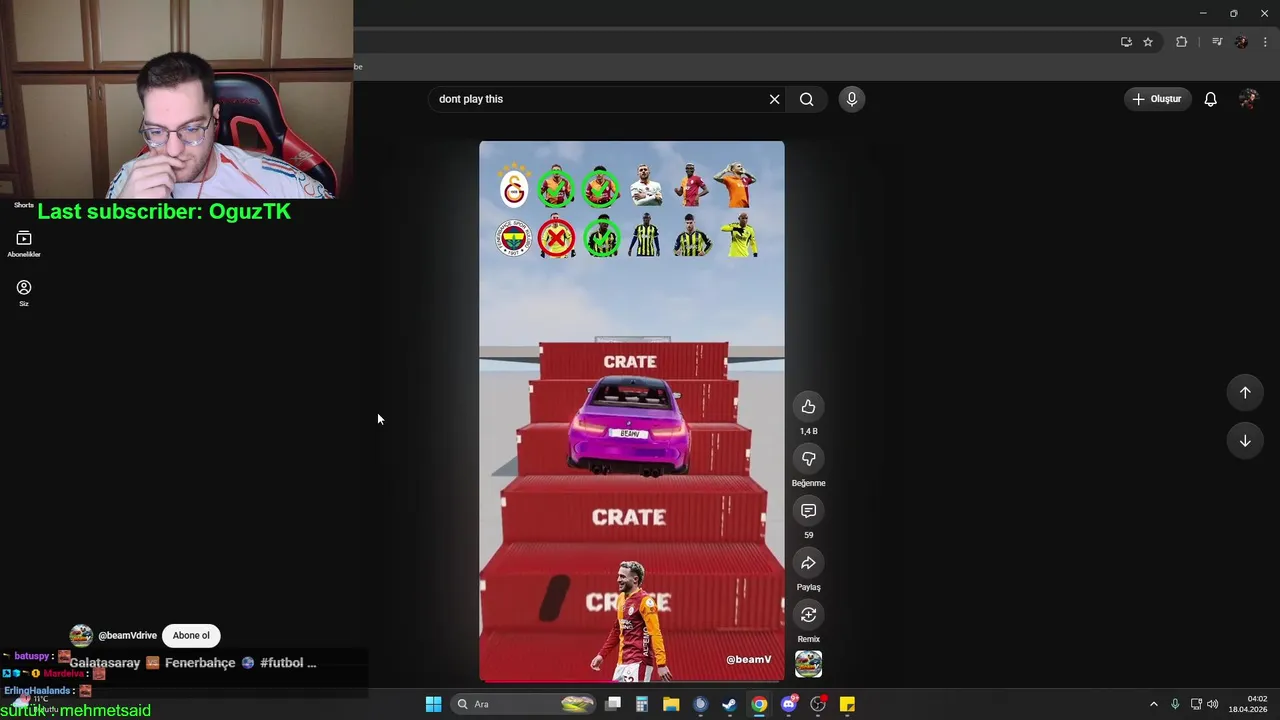1280x720 pixels.
Task: Launch Calculator from the taskbar
Action: 642,704
